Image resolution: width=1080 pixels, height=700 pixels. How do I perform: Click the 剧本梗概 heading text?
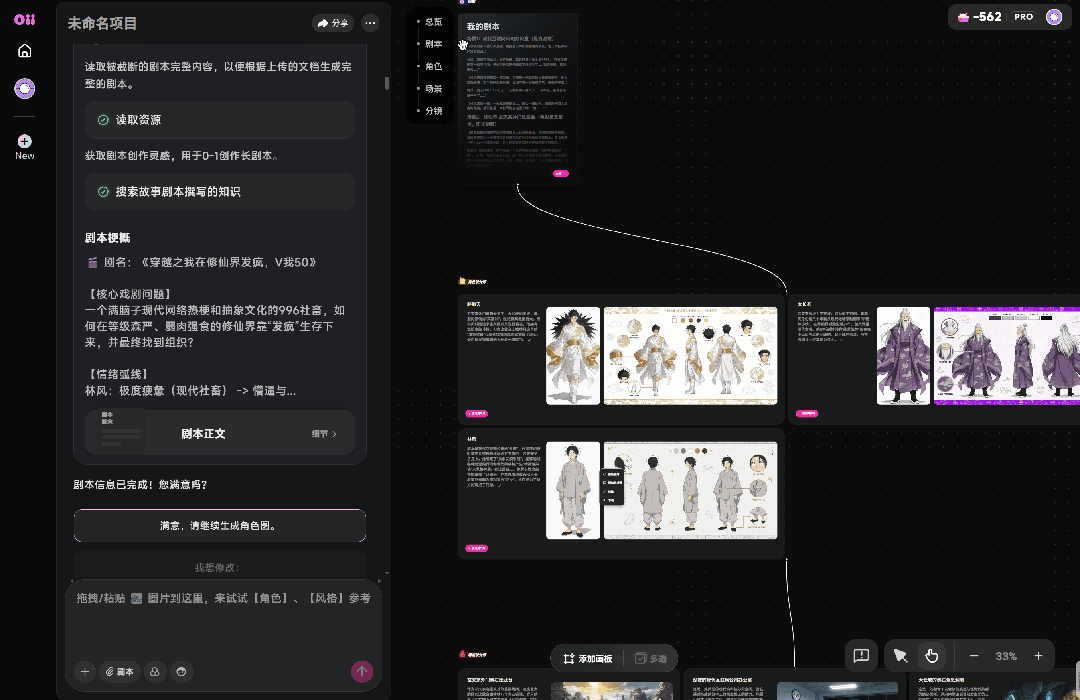(107, 238)
